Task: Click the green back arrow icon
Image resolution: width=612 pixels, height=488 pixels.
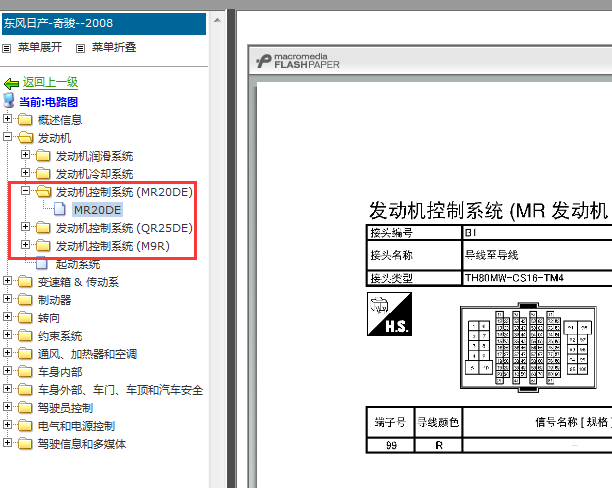Action: (11, 83)
